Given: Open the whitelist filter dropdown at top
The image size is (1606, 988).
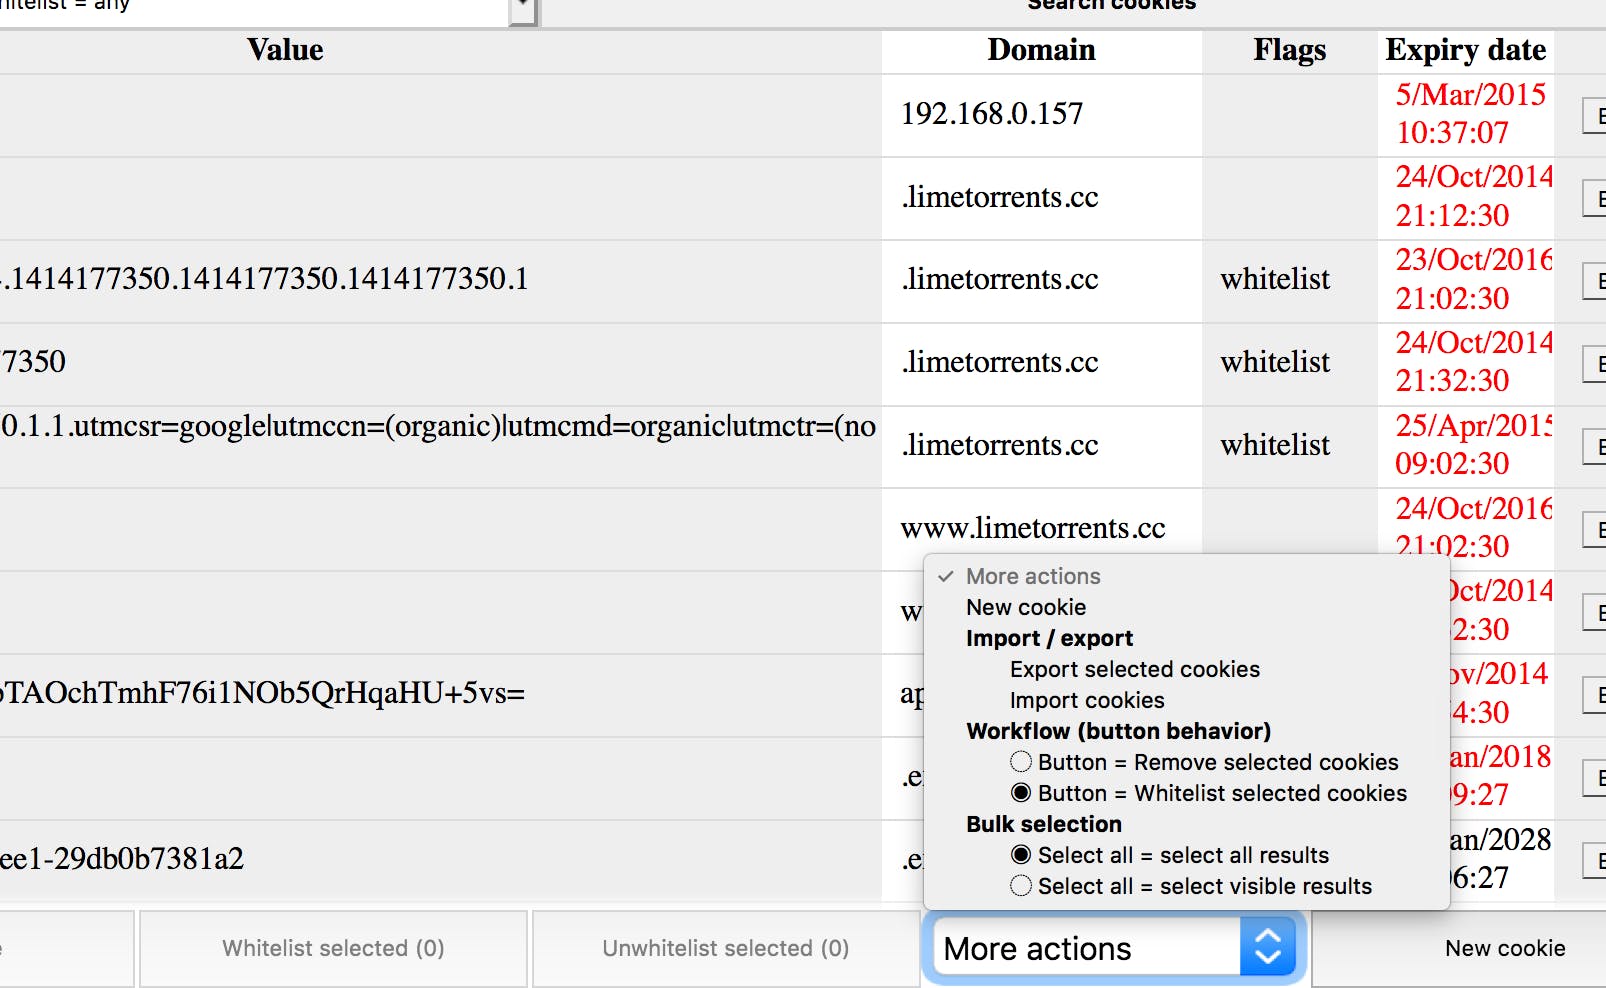Looking at the screenshot, I should (522, 8).
